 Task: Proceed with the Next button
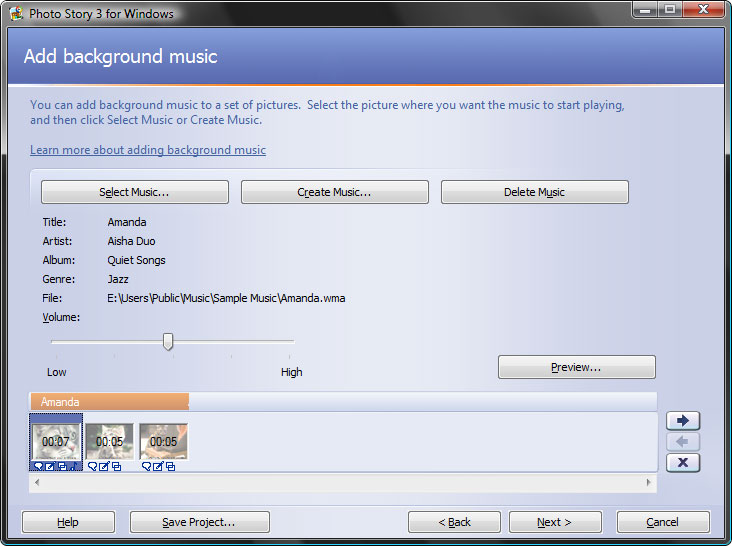point(555,522)
